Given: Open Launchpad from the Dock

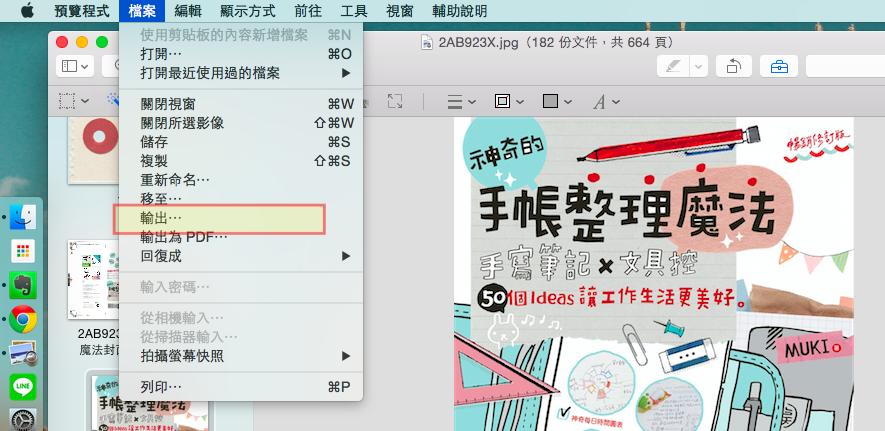Looking at the screenshot, I should click(23, 251).
